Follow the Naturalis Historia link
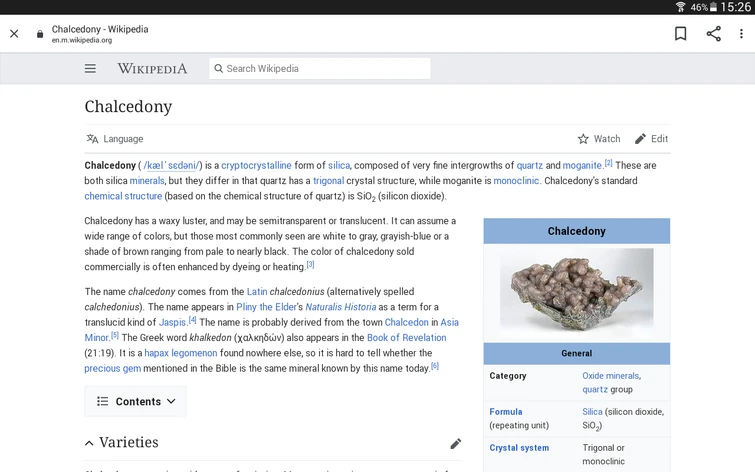Viewport: 755px width, 472px height. point(340,307)
